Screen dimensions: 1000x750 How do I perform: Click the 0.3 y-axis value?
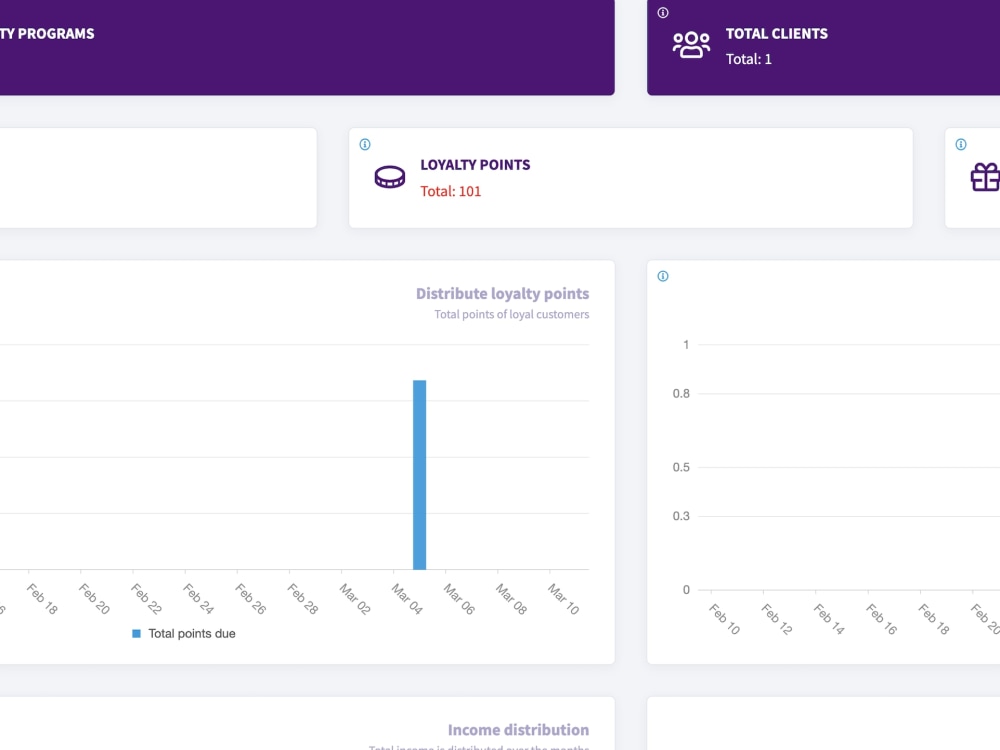(681, 516)
